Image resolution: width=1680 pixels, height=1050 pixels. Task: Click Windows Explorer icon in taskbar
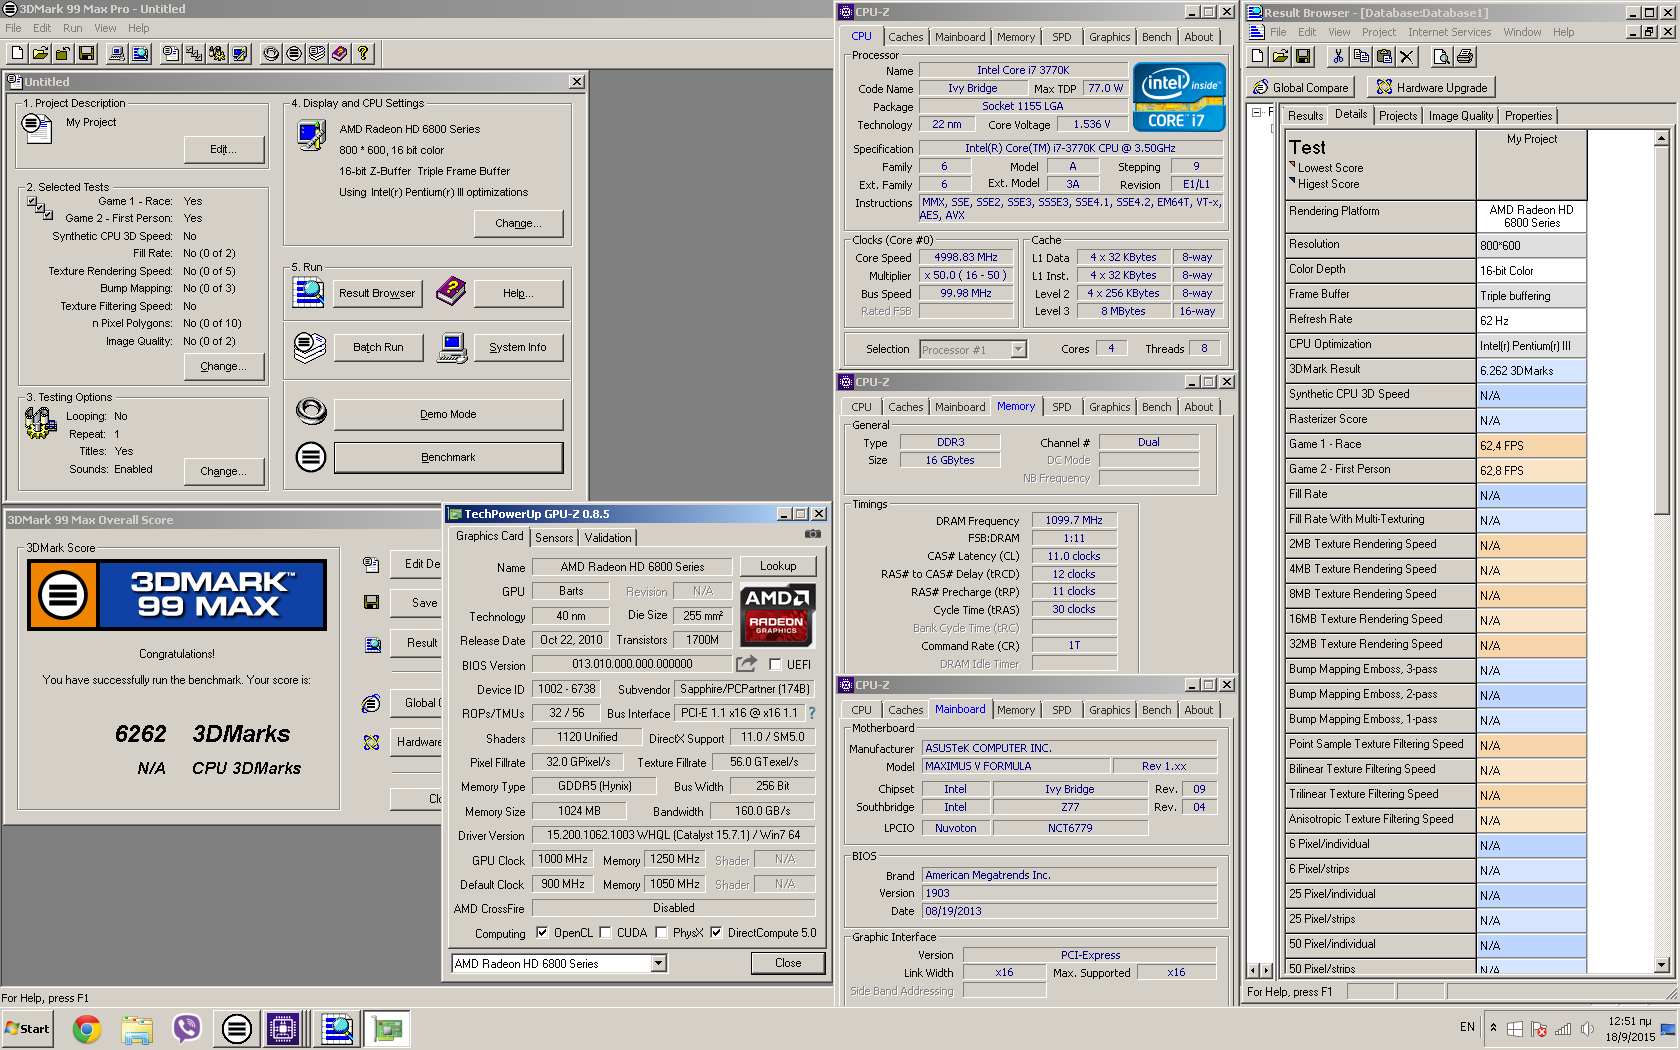pyautogui.click(x=137, y=1029)
